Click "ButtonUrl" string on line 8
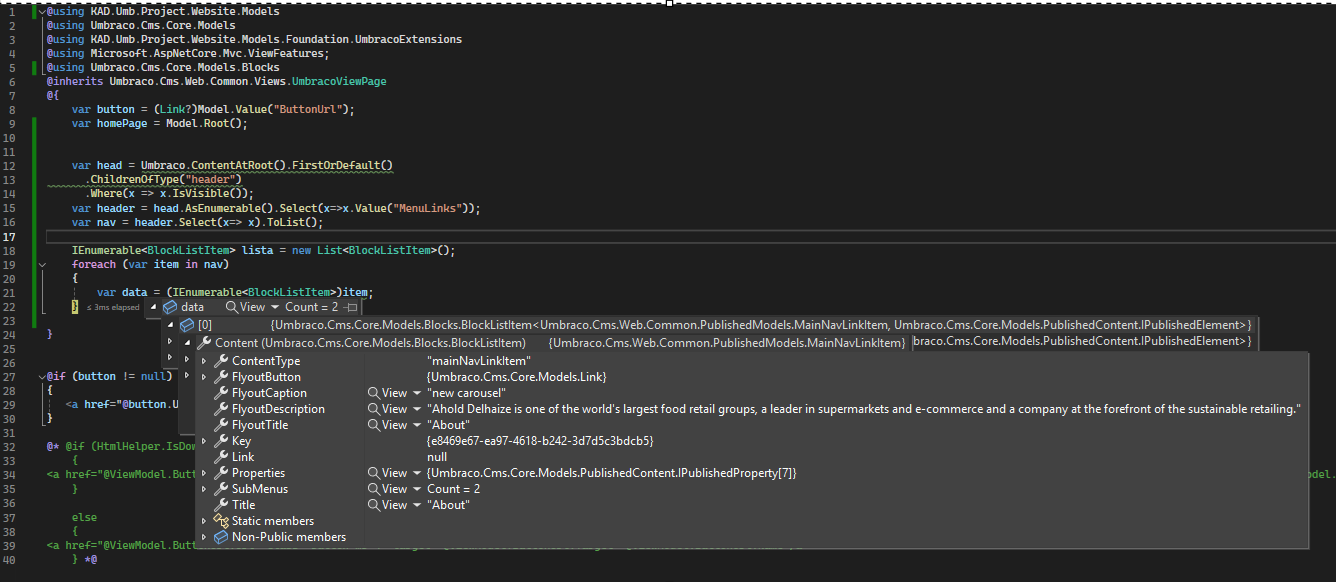The image size is (1336, 582). click(310, 109)
